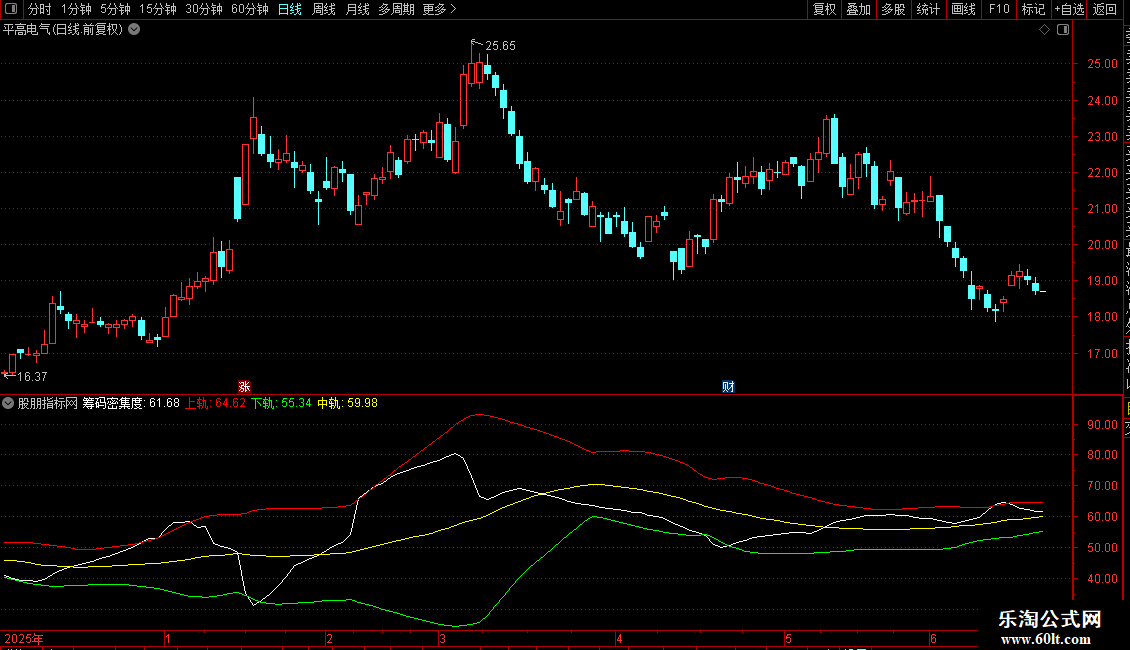Click month 6 on the time axis
The image size is (1130, 650).
point(933,638)
